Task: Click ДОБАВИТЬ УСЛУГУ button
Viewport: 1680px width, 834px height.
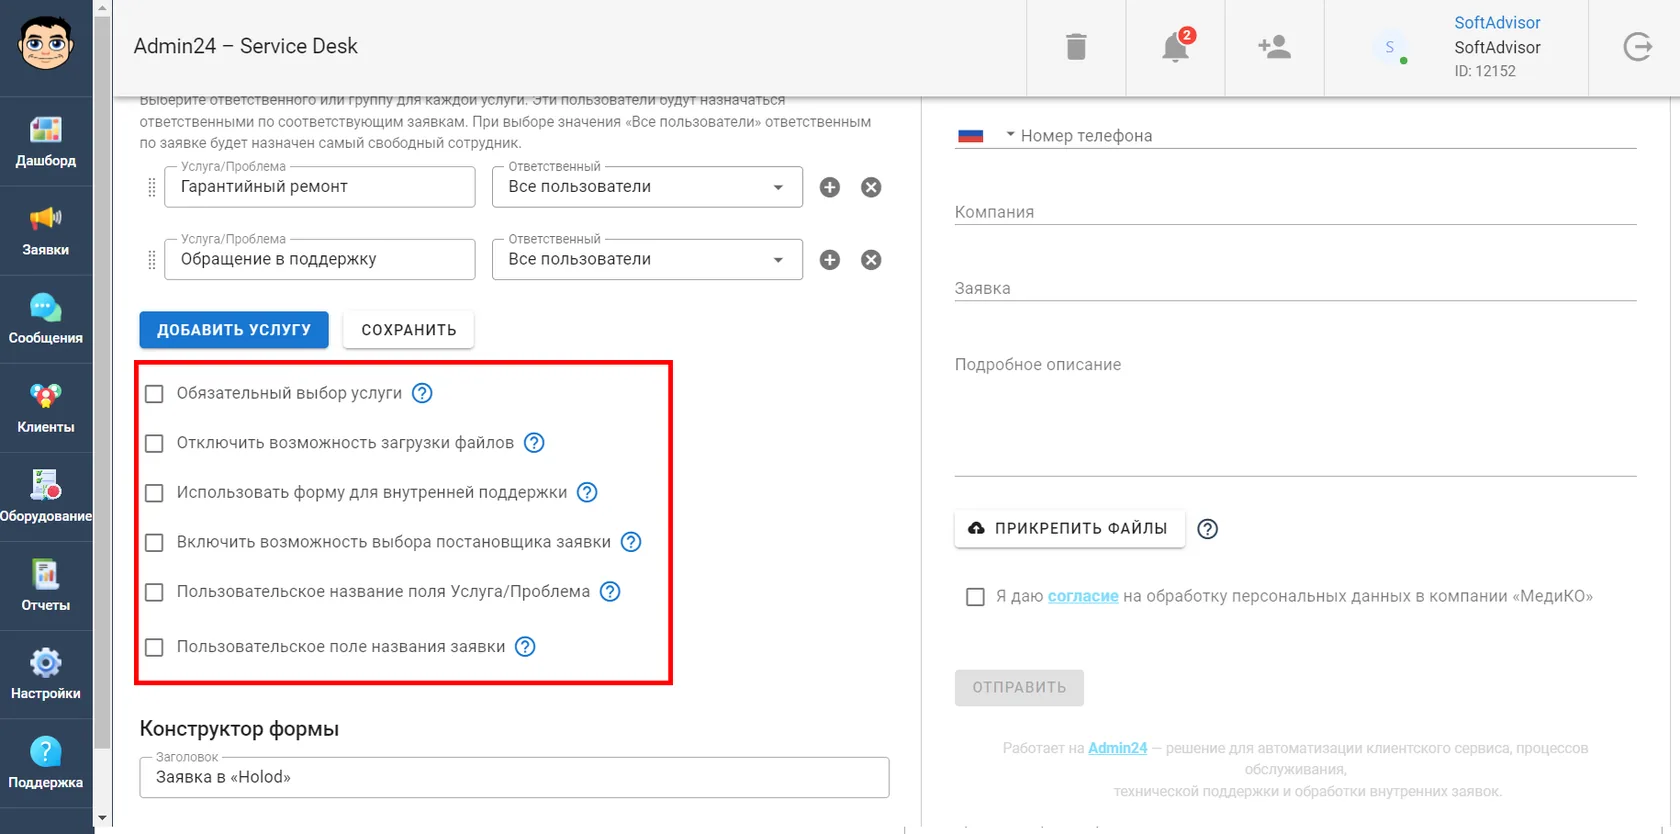Action: point(234,330)
